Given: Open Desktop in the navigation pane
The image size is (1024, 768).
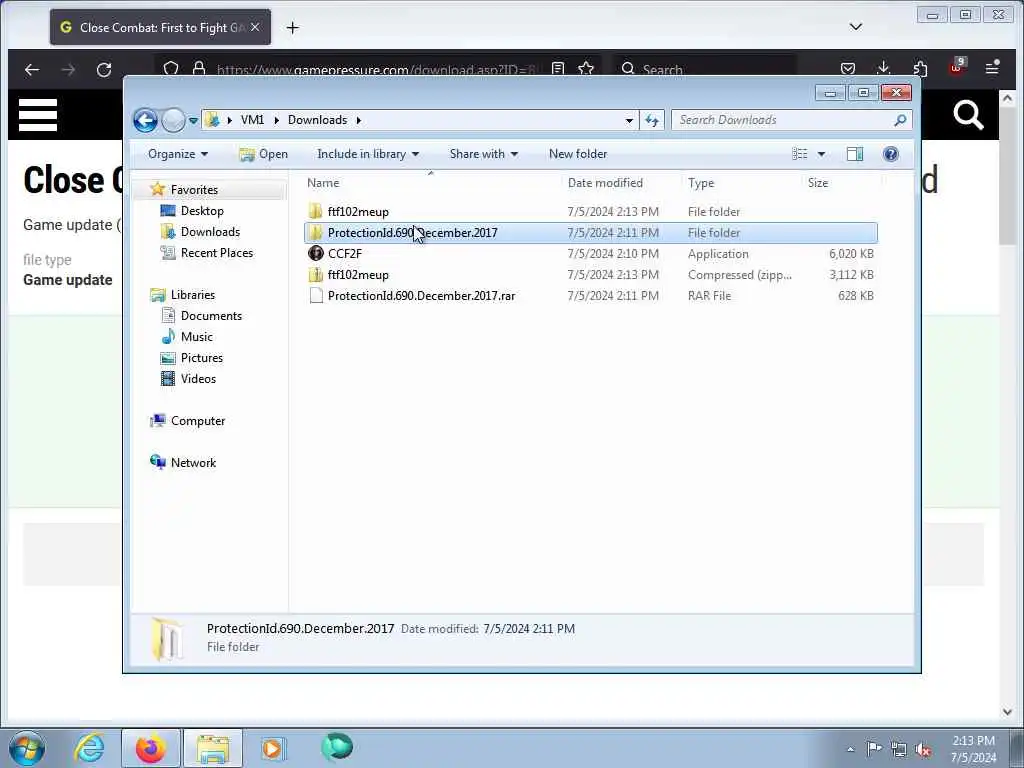Looking at the screenshot, I should (202, 211).
